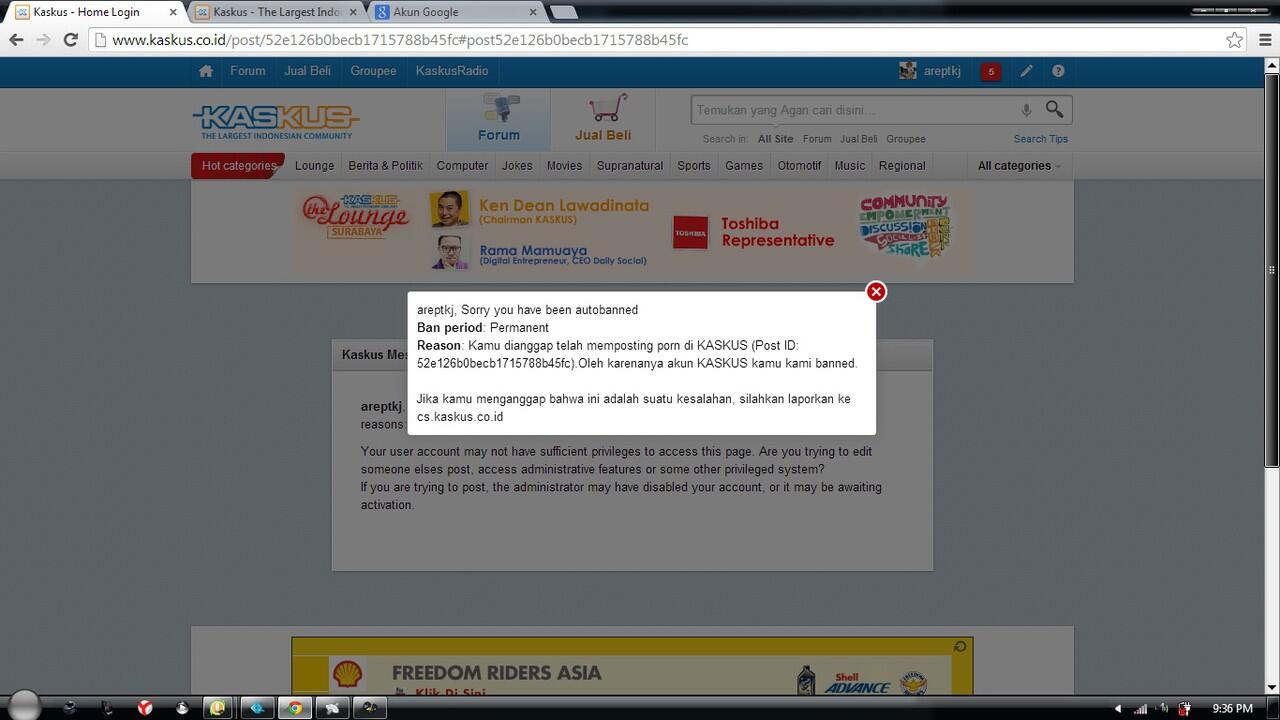Open the Otomotif category
The image size is (1280, 720).
pyautogui.click(x=799, y=166)
